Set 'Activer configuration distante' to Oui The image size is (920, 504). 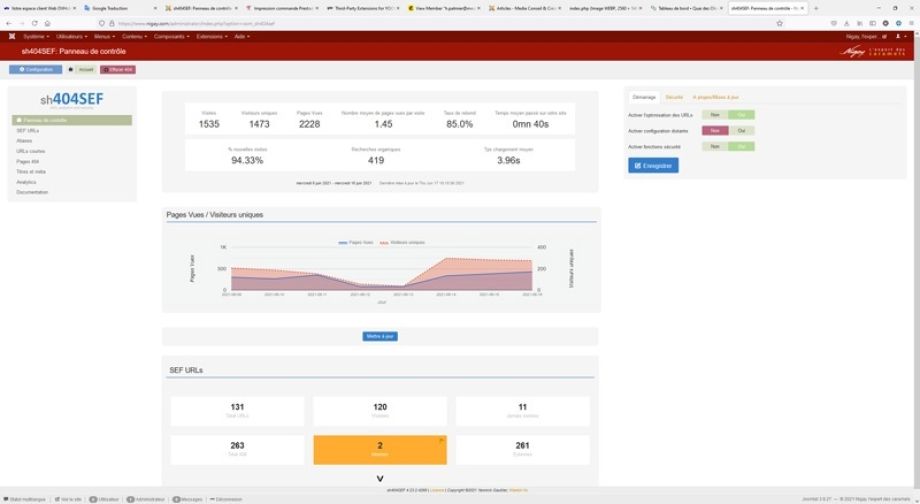pyautogui.click(x=742, y=131)
